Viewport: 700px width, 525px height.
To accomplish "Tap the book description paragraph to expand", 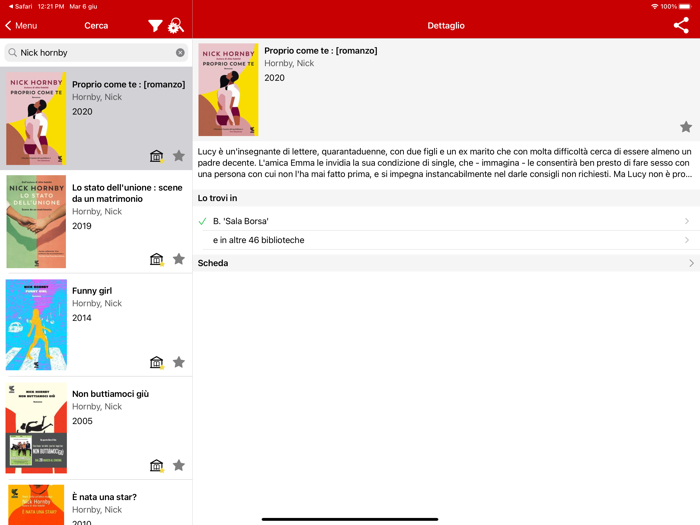I will point(445,162).
